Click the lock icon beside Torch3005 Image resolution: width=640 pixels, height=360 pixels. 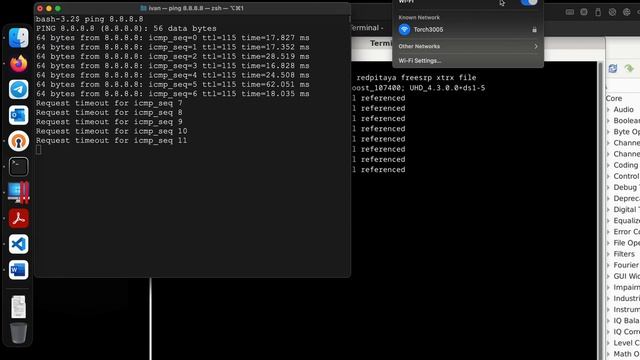click(534, 29)
